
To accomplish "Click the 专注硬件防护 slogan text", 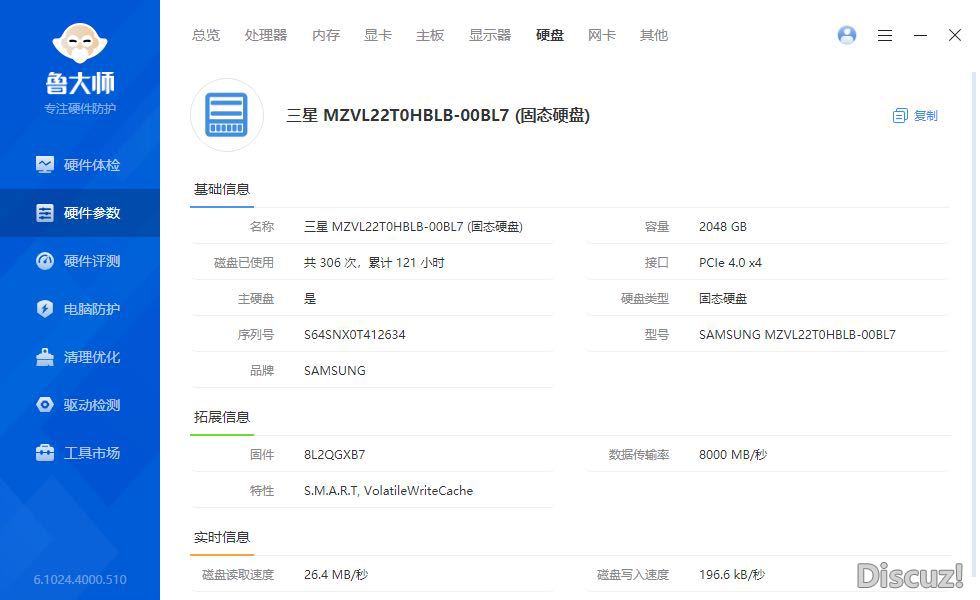I will click(x=80, y=109).
